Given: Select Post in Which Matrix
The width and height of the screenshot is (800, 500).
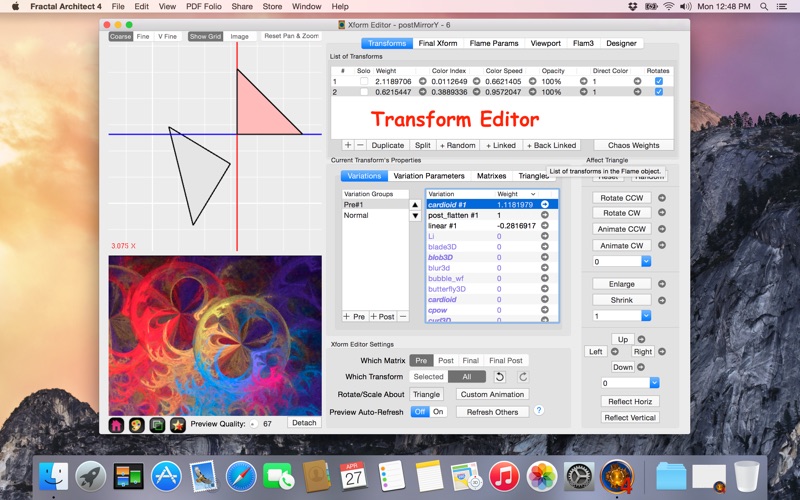Looking at the screenshot, I should click(x=446, y=360).
